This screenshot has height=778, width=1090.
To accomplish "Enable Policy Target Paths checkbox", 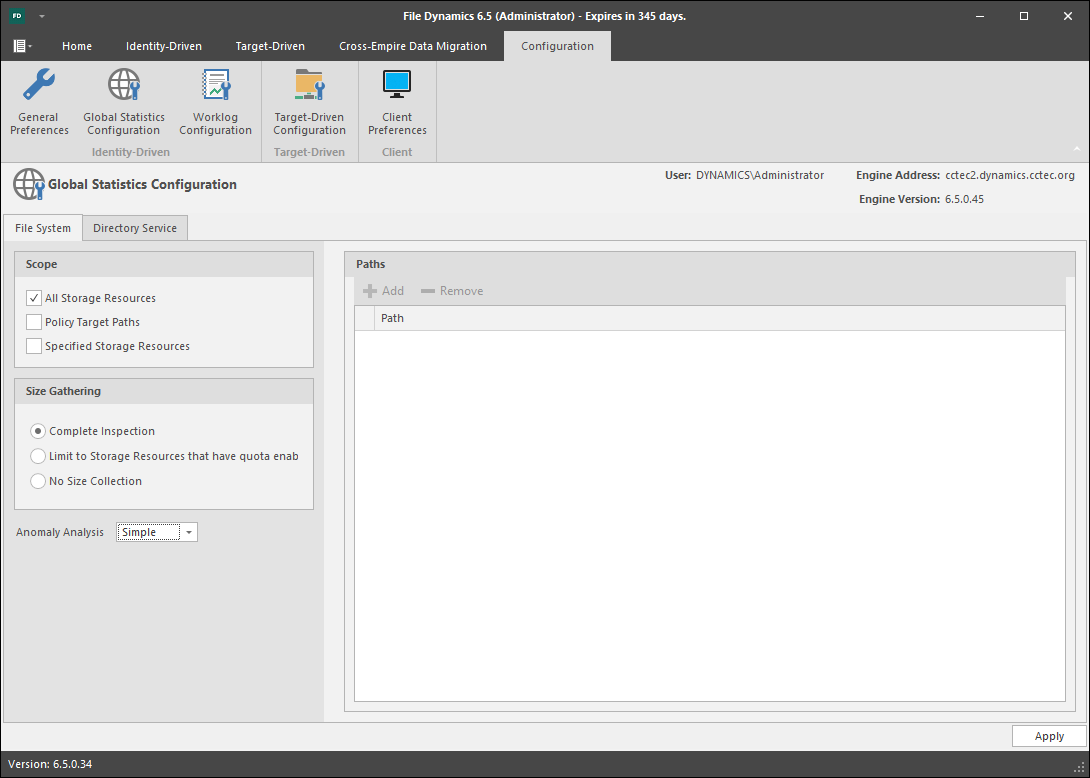I will [35, 322].
